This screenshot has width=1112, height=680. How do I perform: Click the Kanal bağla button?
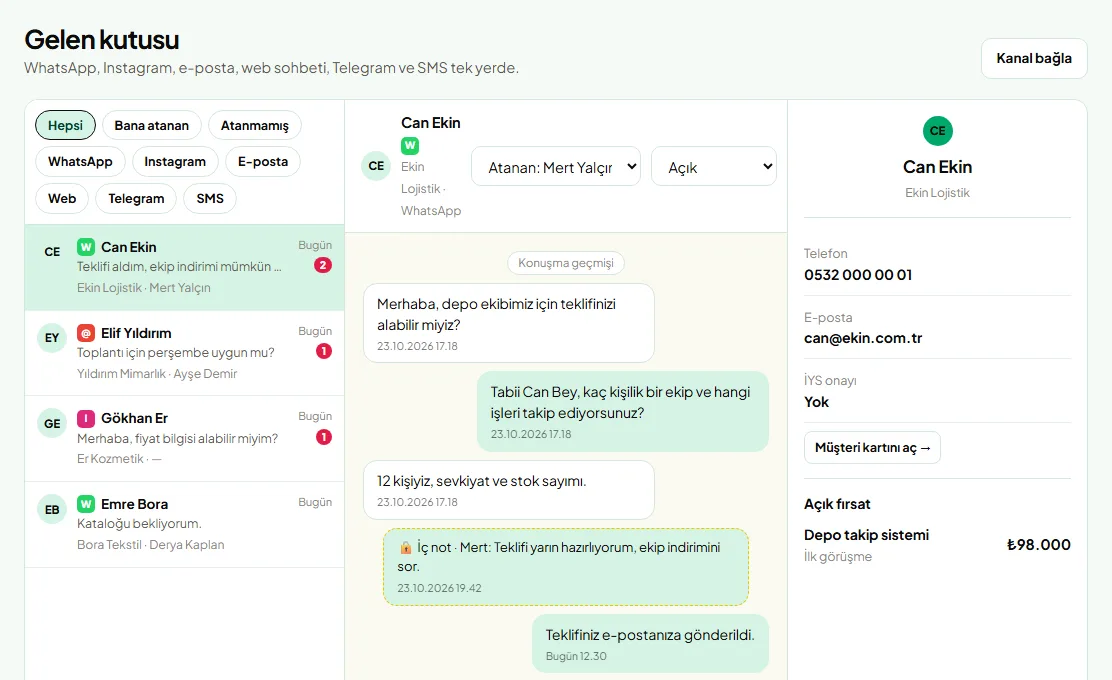coord(1034,58)
